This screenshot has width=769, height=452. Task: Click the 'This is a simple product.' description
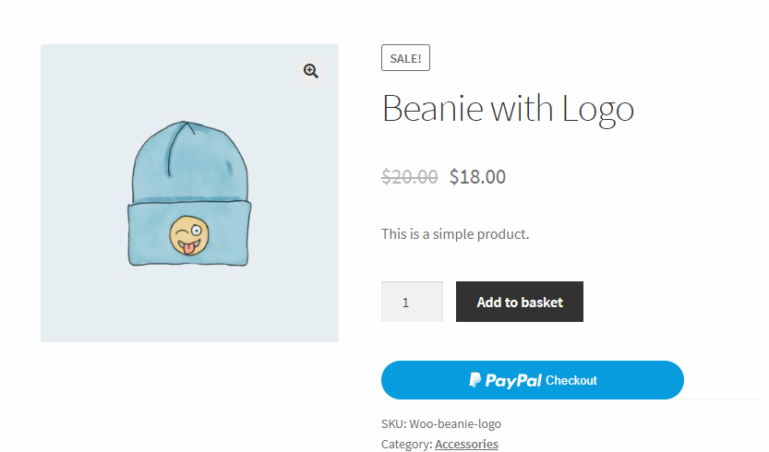point(455,234)
